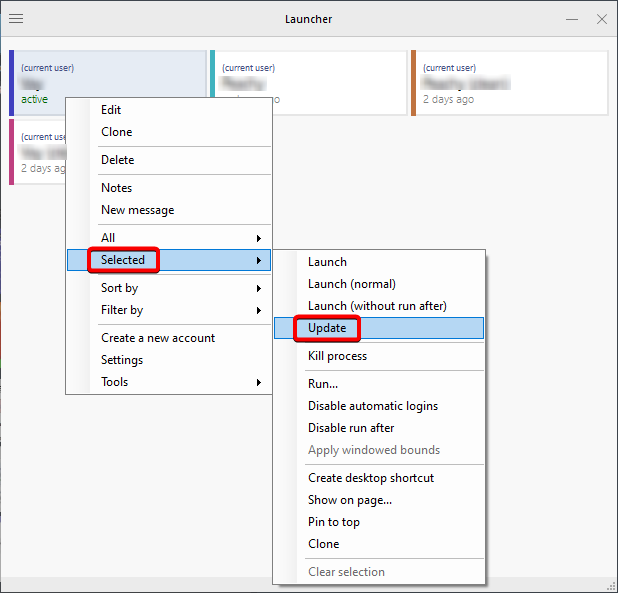Select Show on page... entry
Image resolution: width=618 pixels, height=593 pixels.
[379, 500]
